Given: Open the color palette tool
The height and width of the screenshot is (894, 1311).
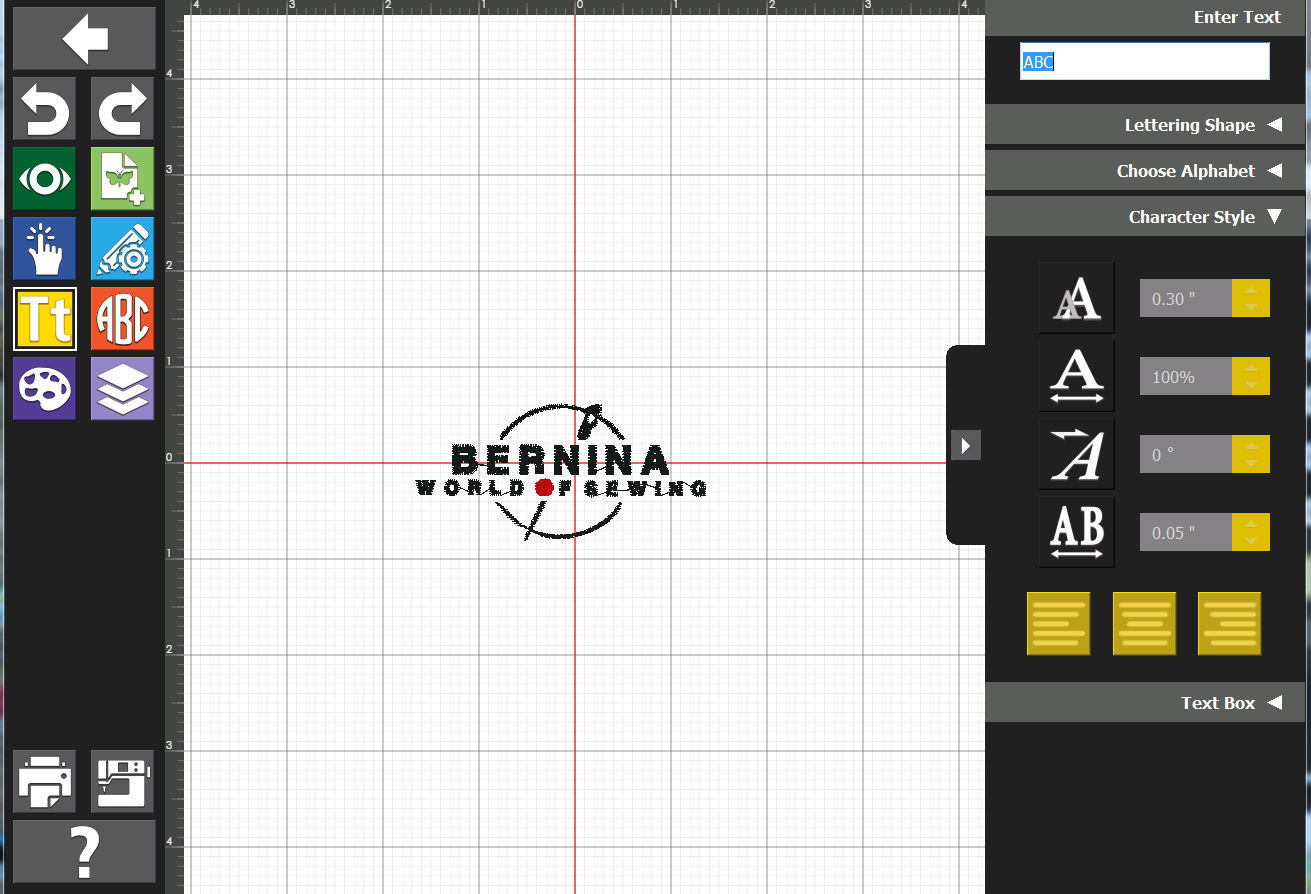Looking at the screenshot, I should 44,388.
